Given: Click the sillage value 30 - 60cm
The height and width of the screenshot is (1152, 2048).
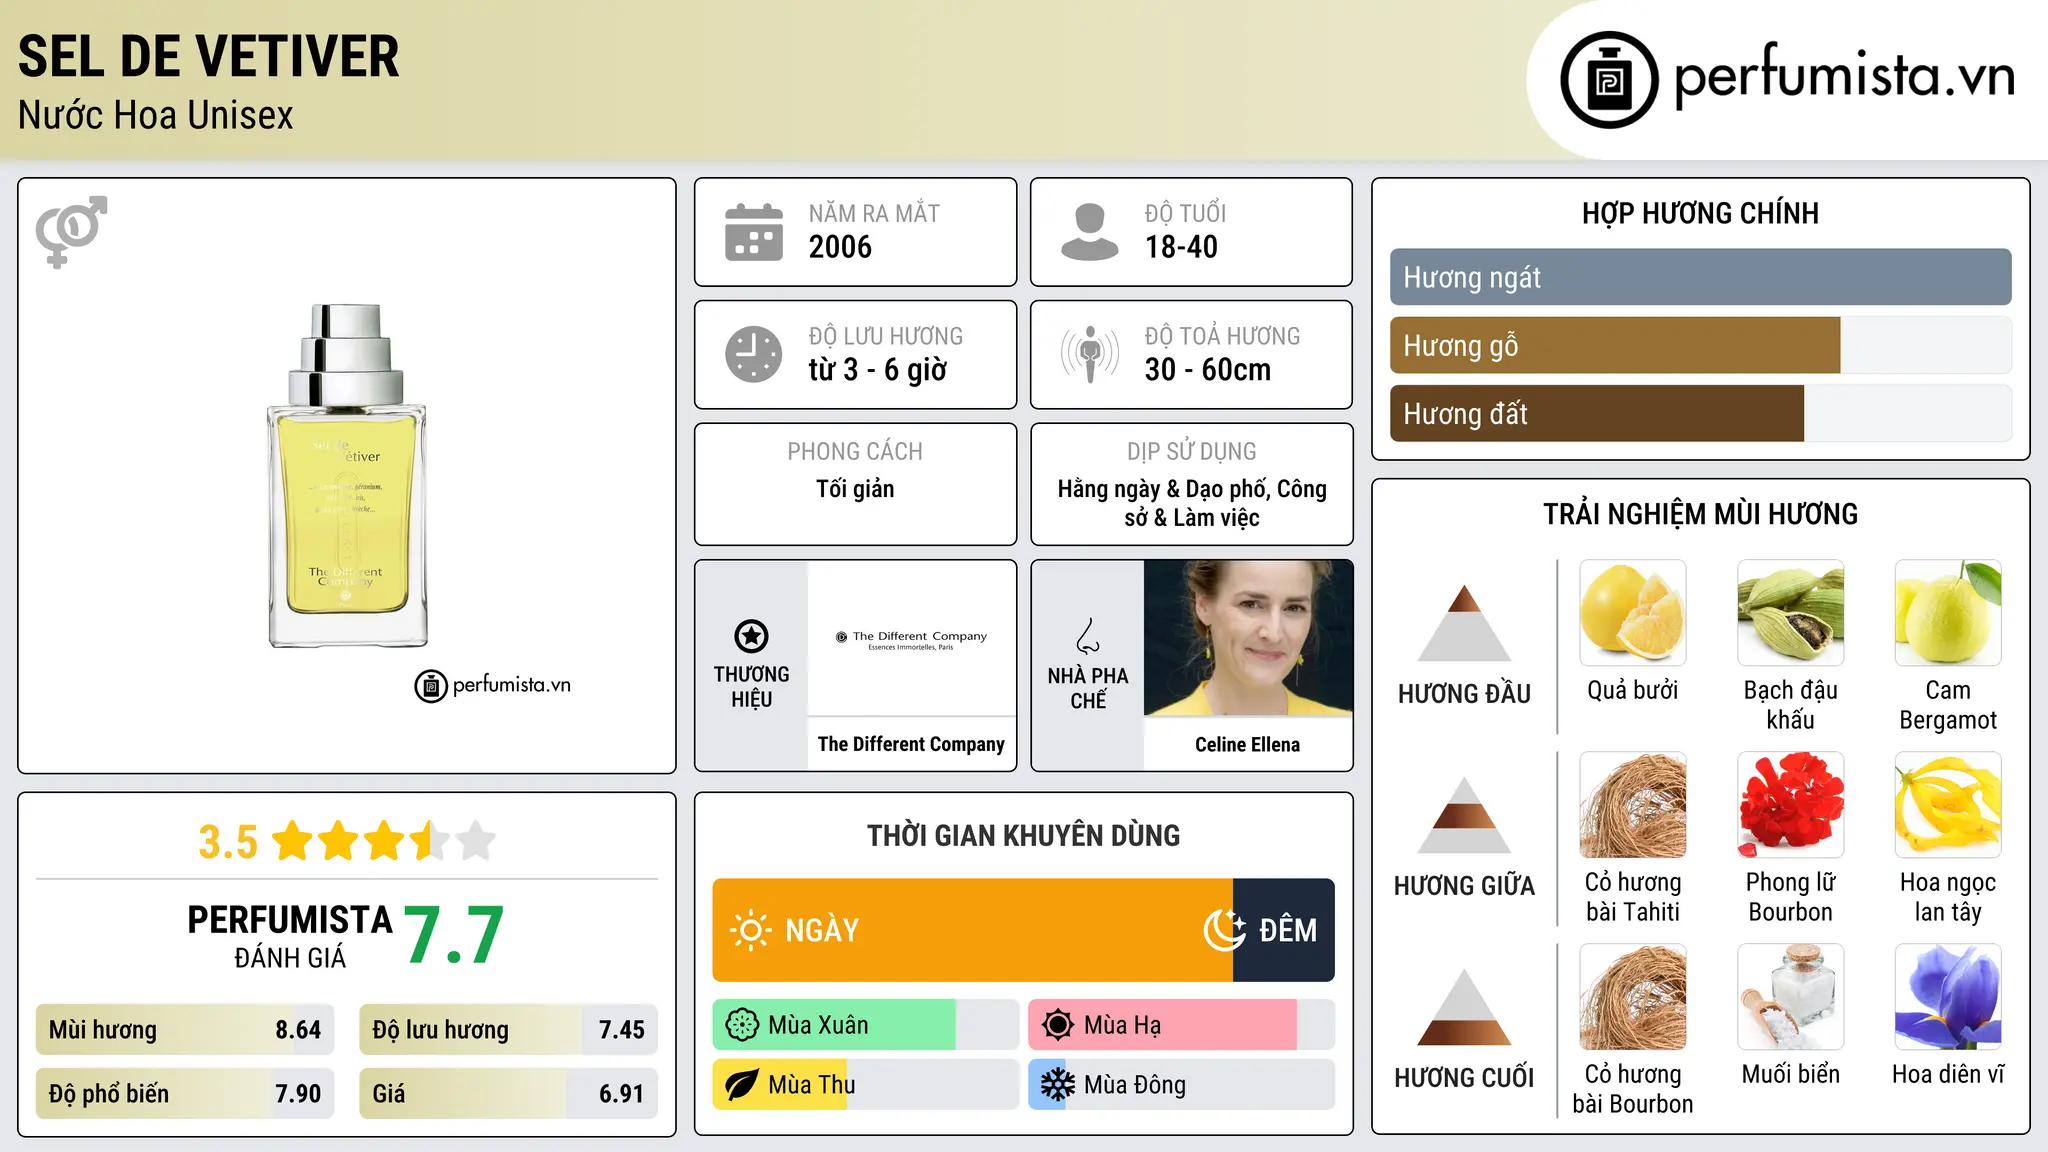Looking at the screenshot, I should coord(1208,370).
